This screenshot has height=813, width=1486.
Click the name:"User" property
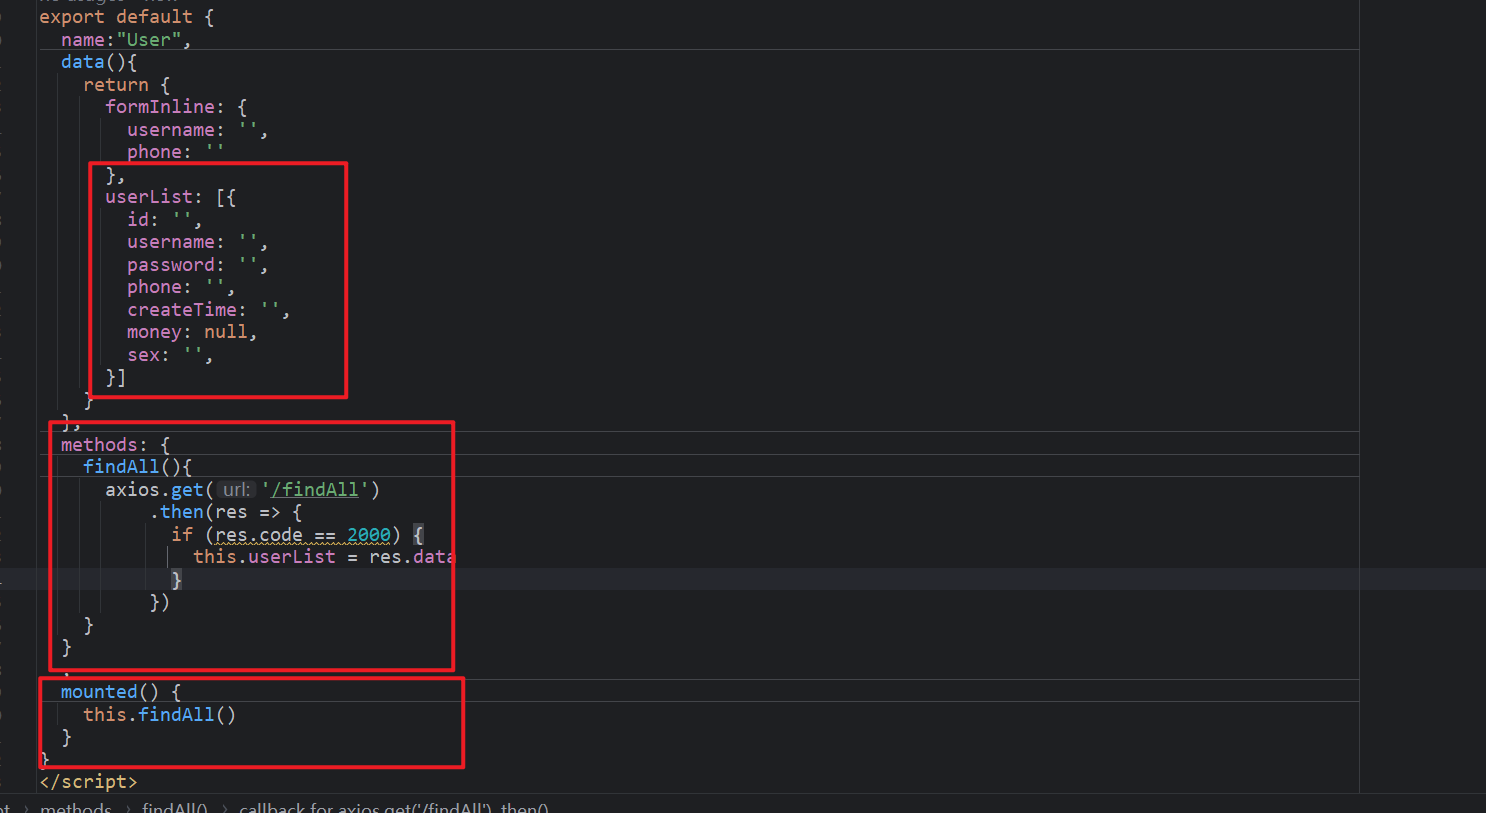click(125, 40)
